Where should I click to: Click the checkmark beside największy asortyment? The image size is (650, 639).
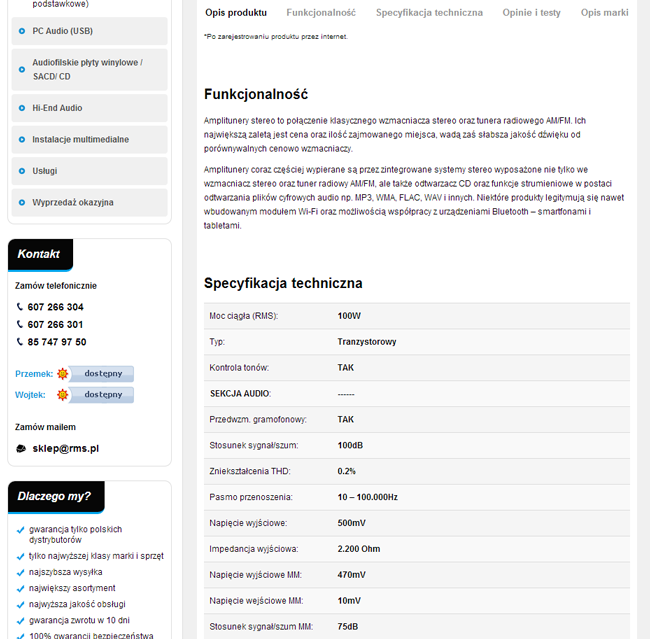[20, 589]
